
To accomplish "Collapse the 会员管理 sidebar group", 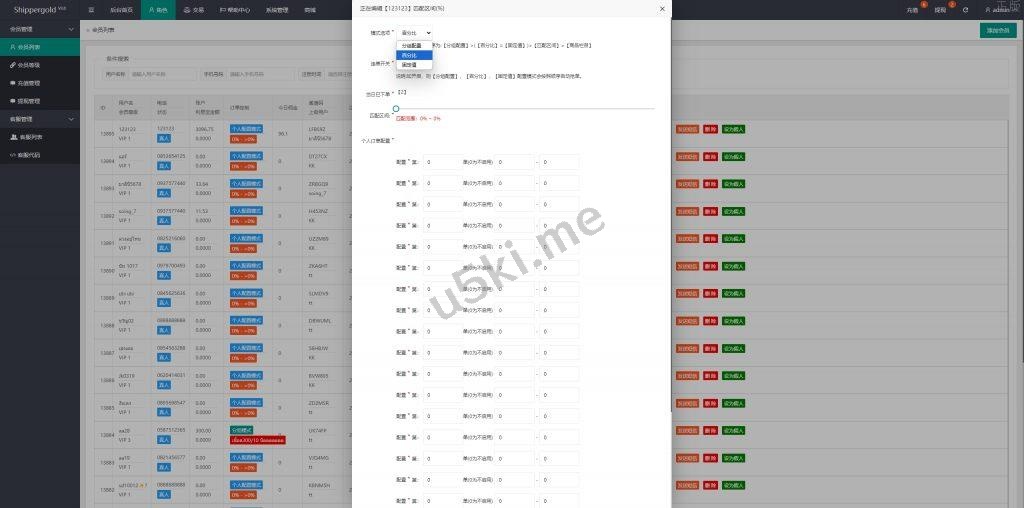I will click(x=40, y=29).
